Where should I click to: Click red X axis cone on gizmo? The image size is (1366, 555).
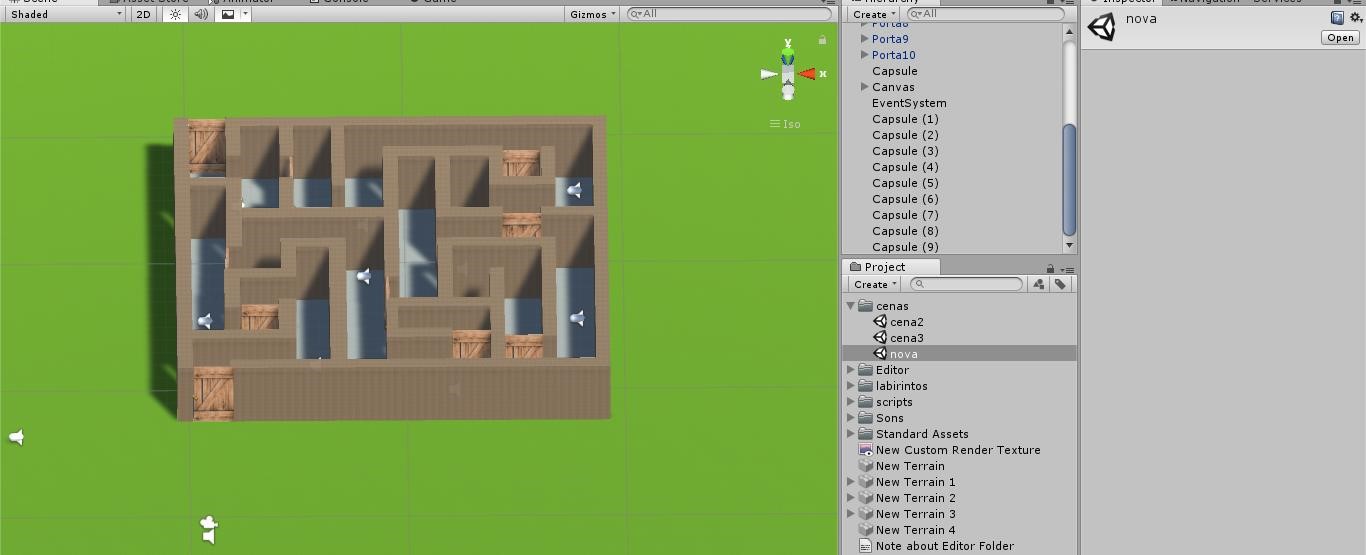click(x=808, y=74)
